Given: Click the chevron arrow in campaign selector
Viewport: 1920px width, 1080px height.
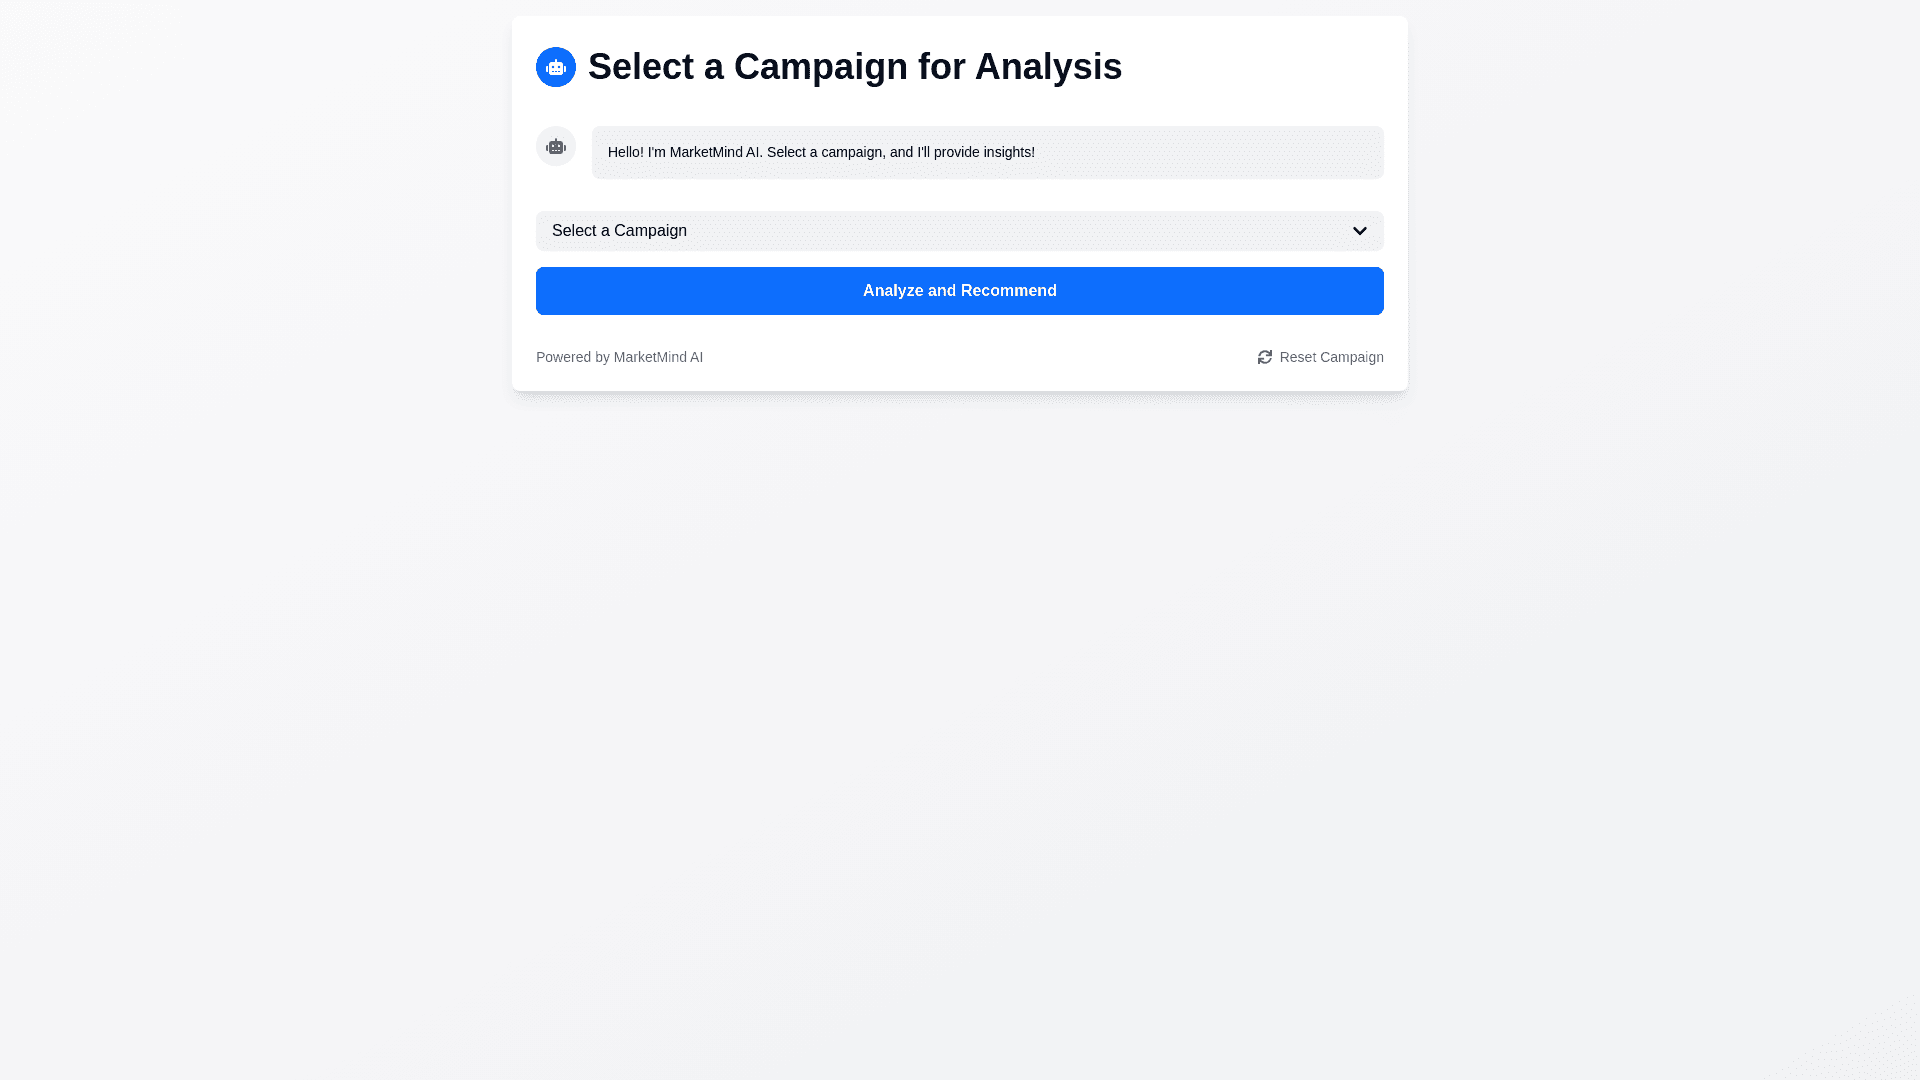Looking at the screenshot, I should coord(1359,231).
